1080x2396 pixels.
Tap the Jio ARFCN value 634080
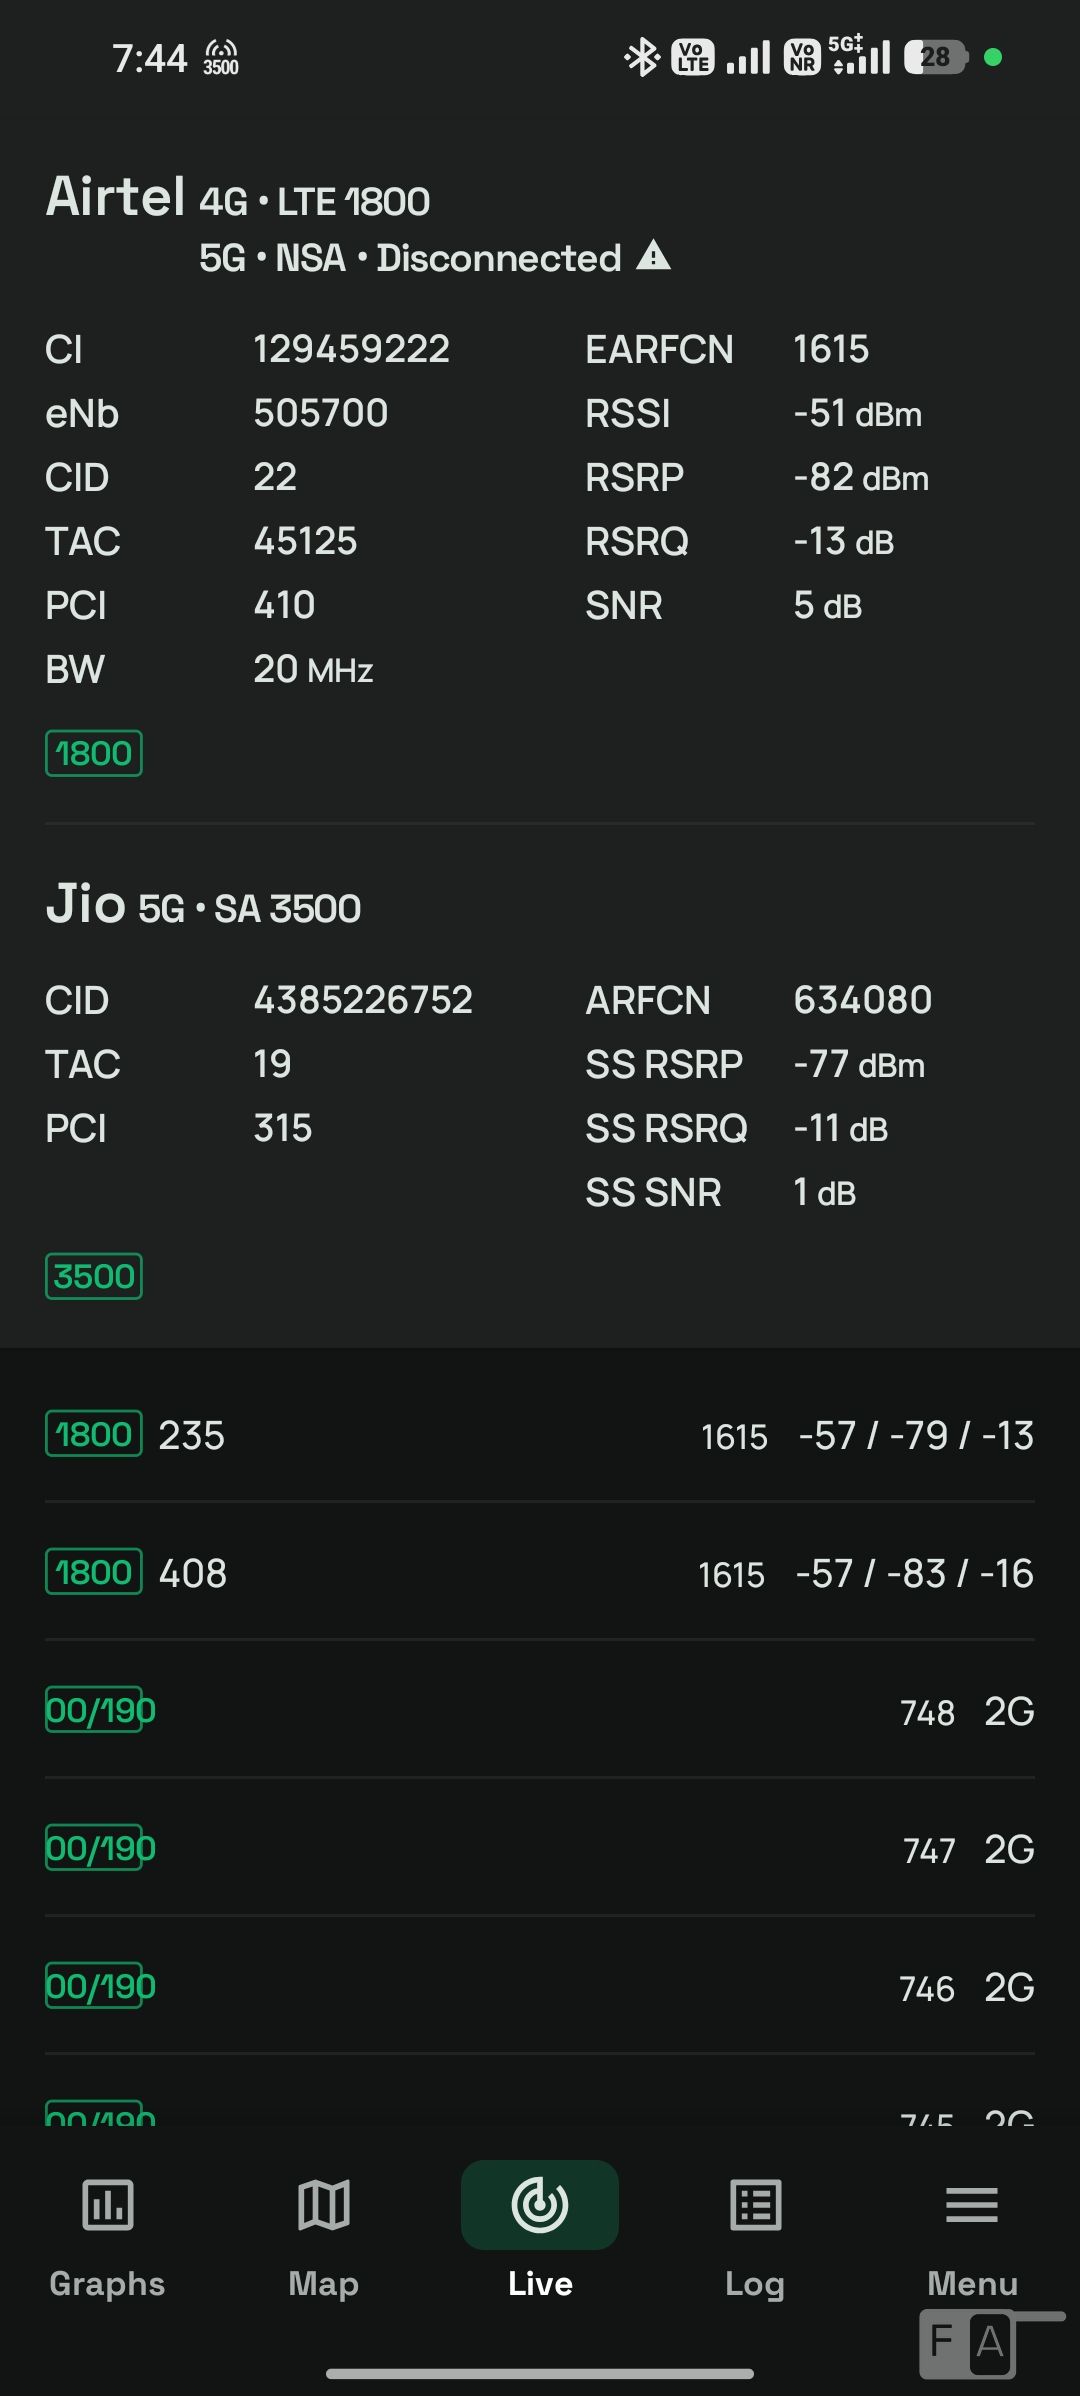coord(862,1000)
